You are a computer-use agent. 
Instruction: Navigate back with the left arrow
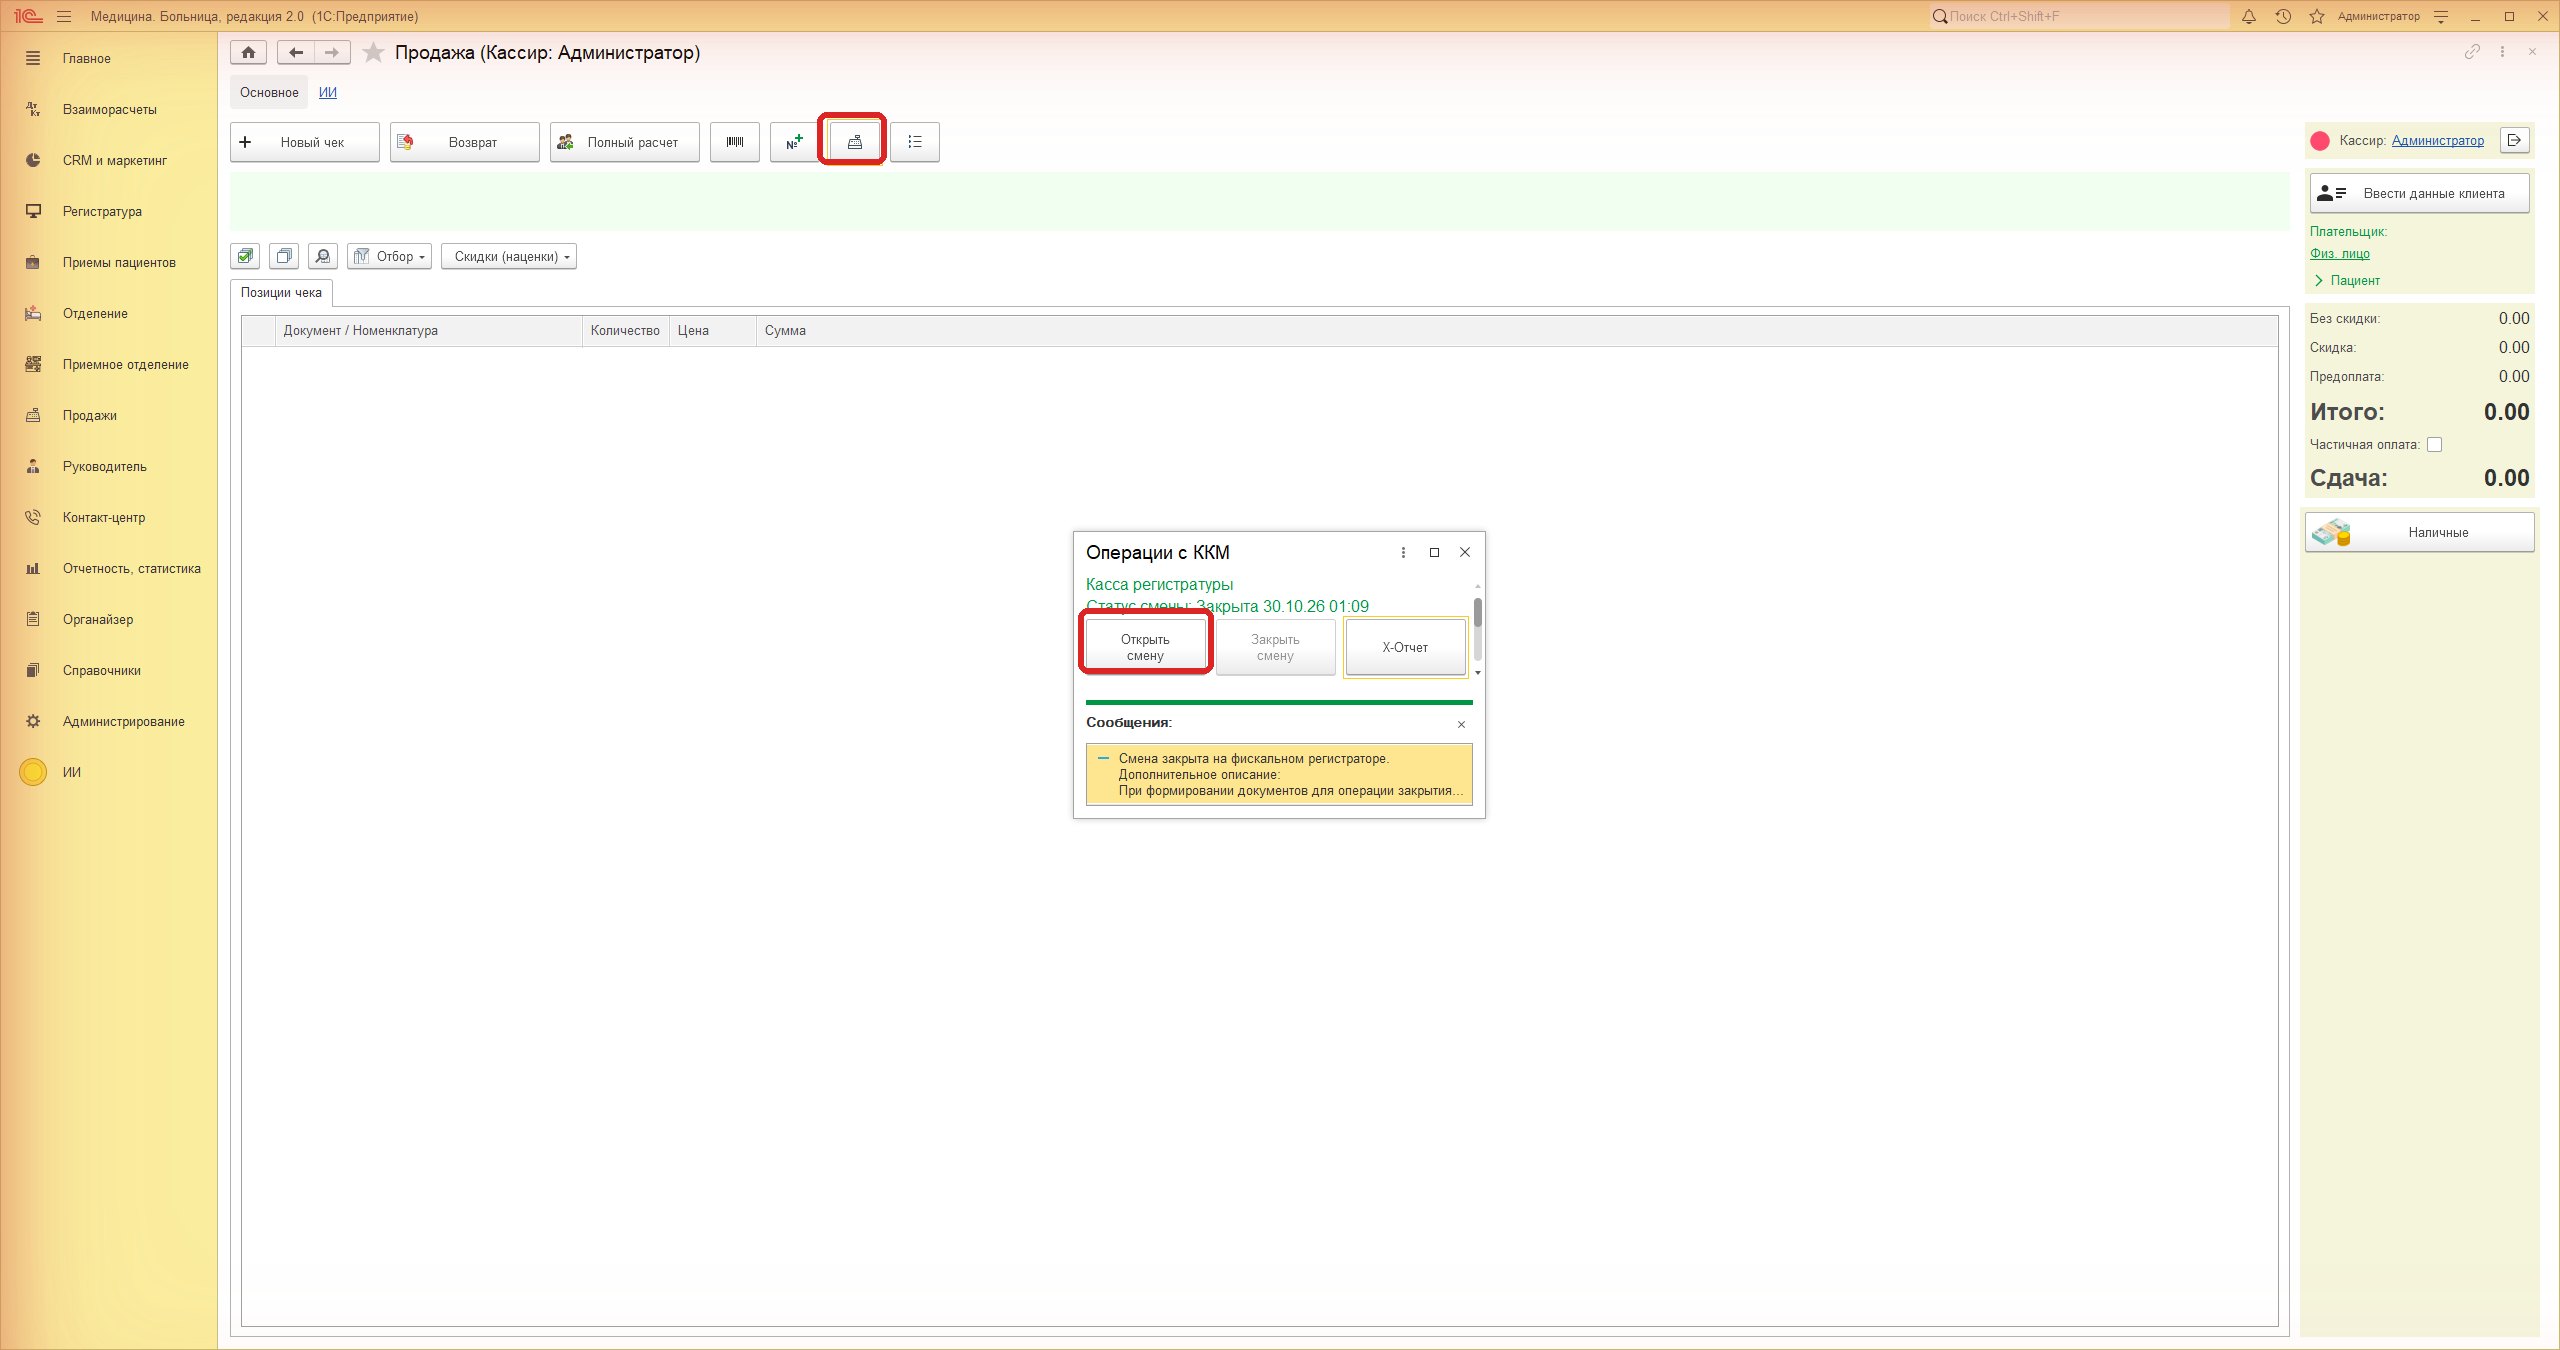pyautogui.click(x=296, y=53)
